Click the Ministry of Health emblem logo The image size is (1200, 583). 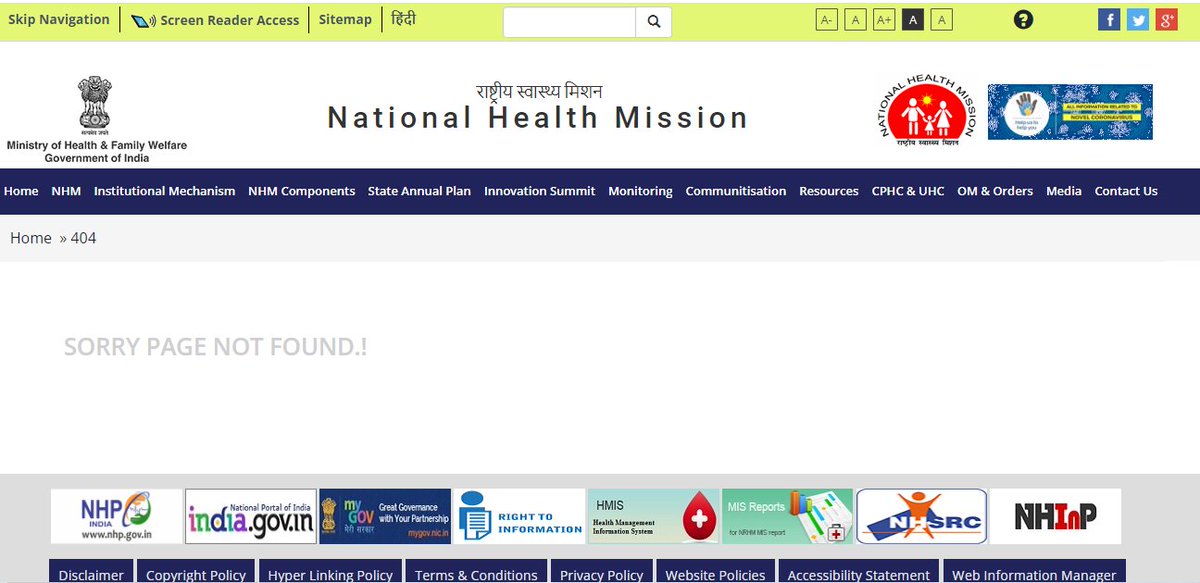(96, 120)
